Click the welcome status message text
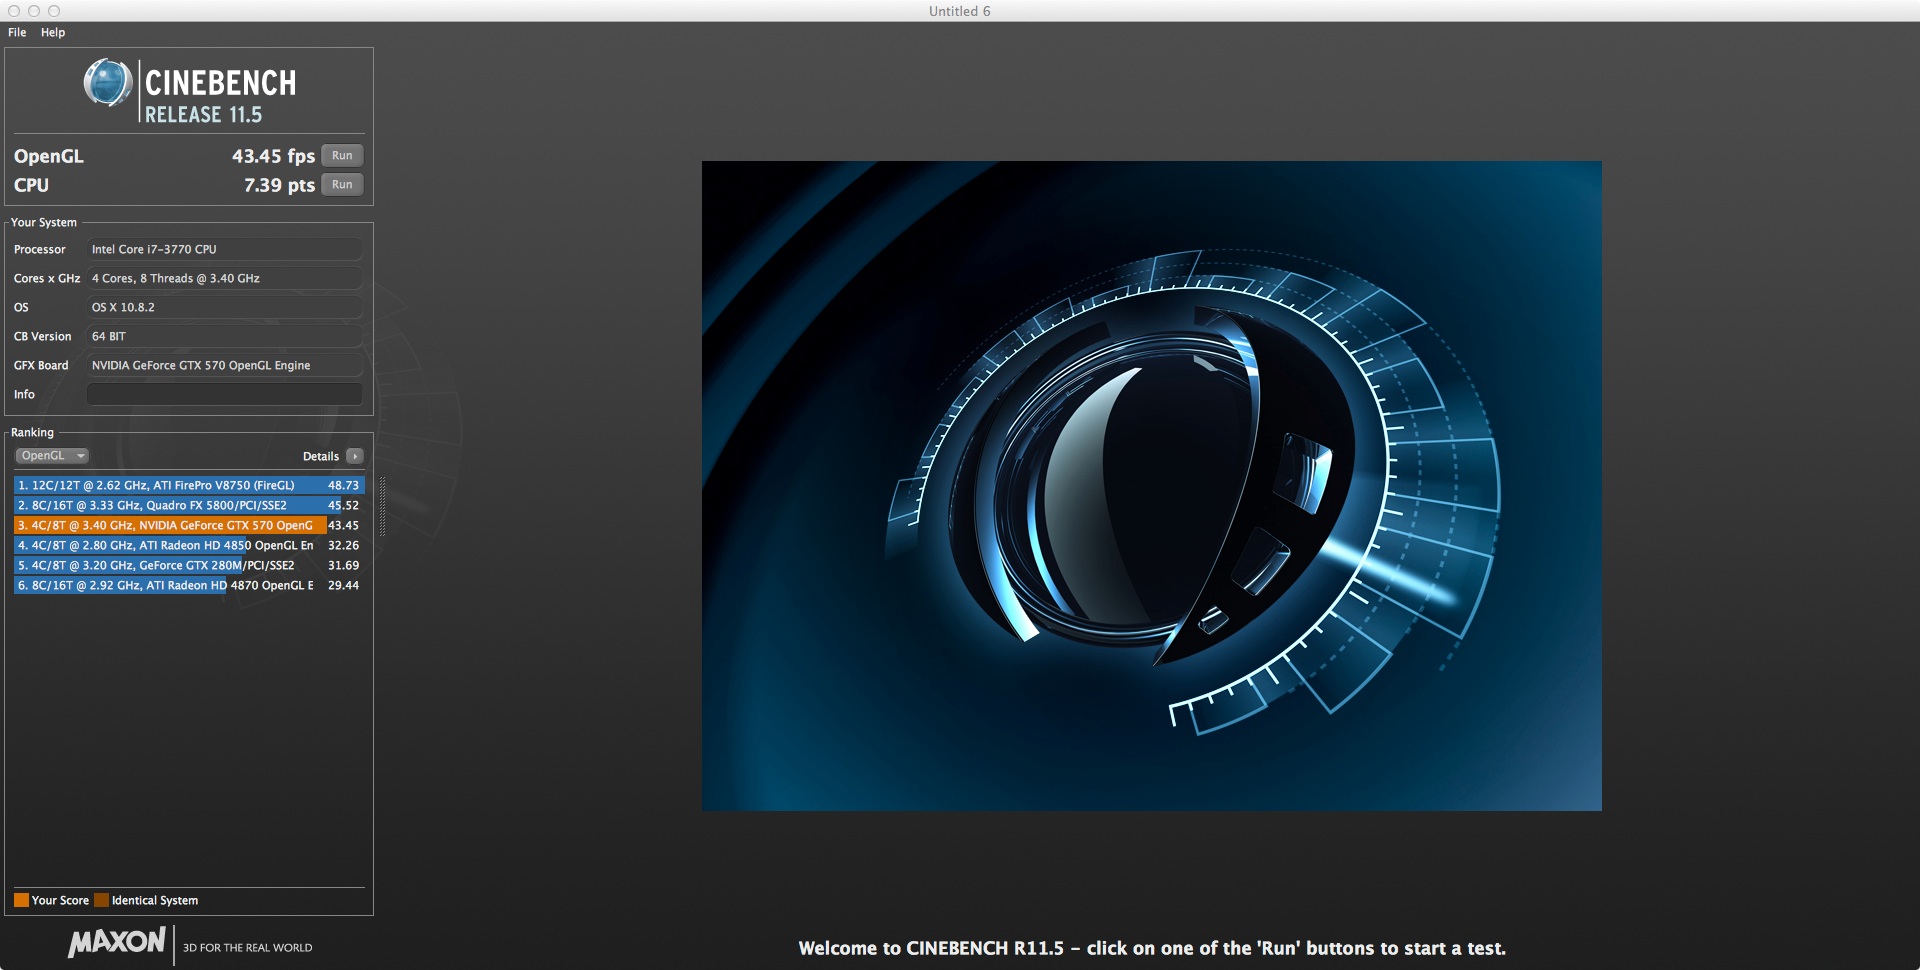 pos(1152,948)
